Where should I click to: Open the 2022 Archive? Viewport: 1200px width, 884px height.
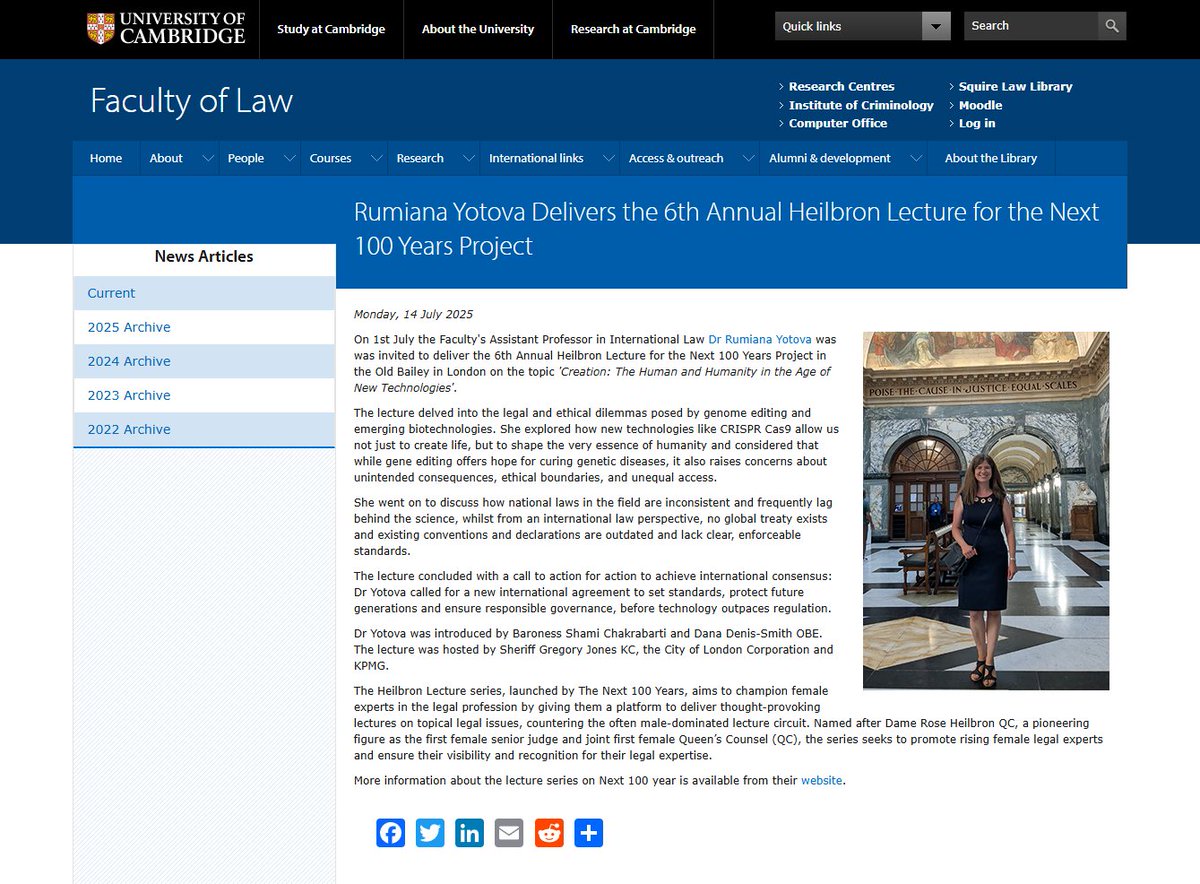[204, 429]
